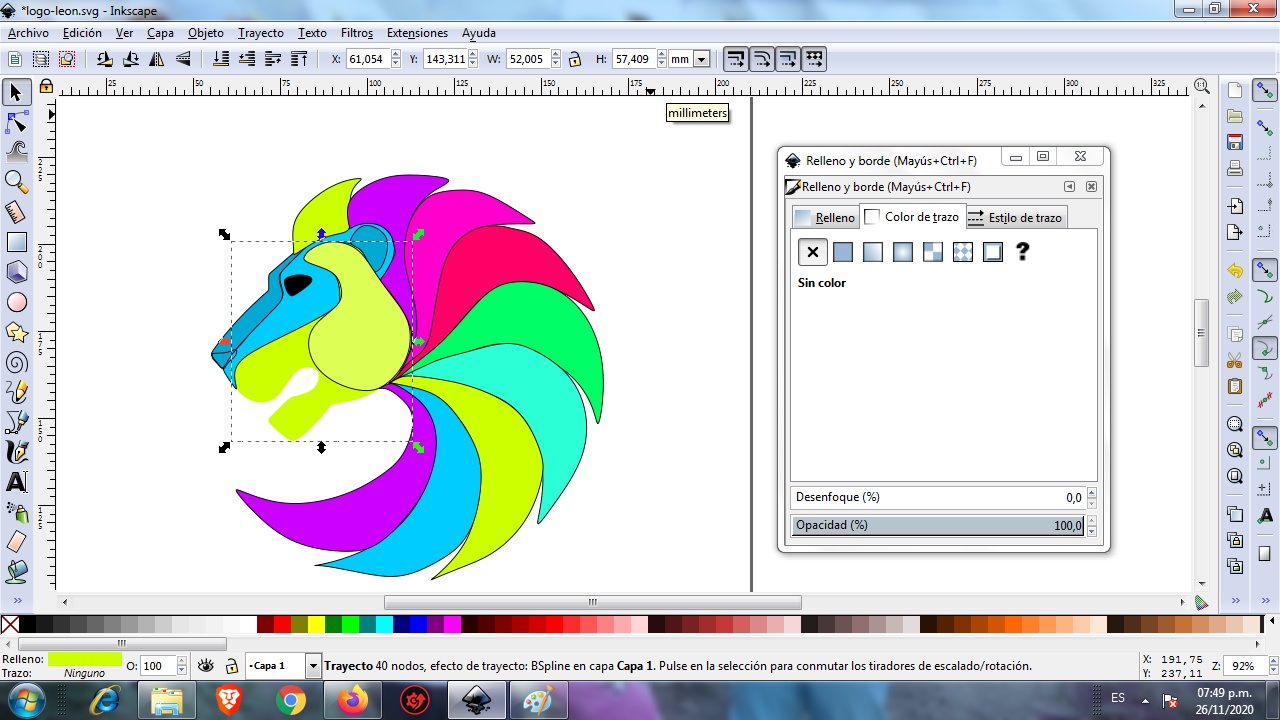The image size is (1280, 720).
Task: Adjust the Opacidad percentage slider
Action: 937,525
